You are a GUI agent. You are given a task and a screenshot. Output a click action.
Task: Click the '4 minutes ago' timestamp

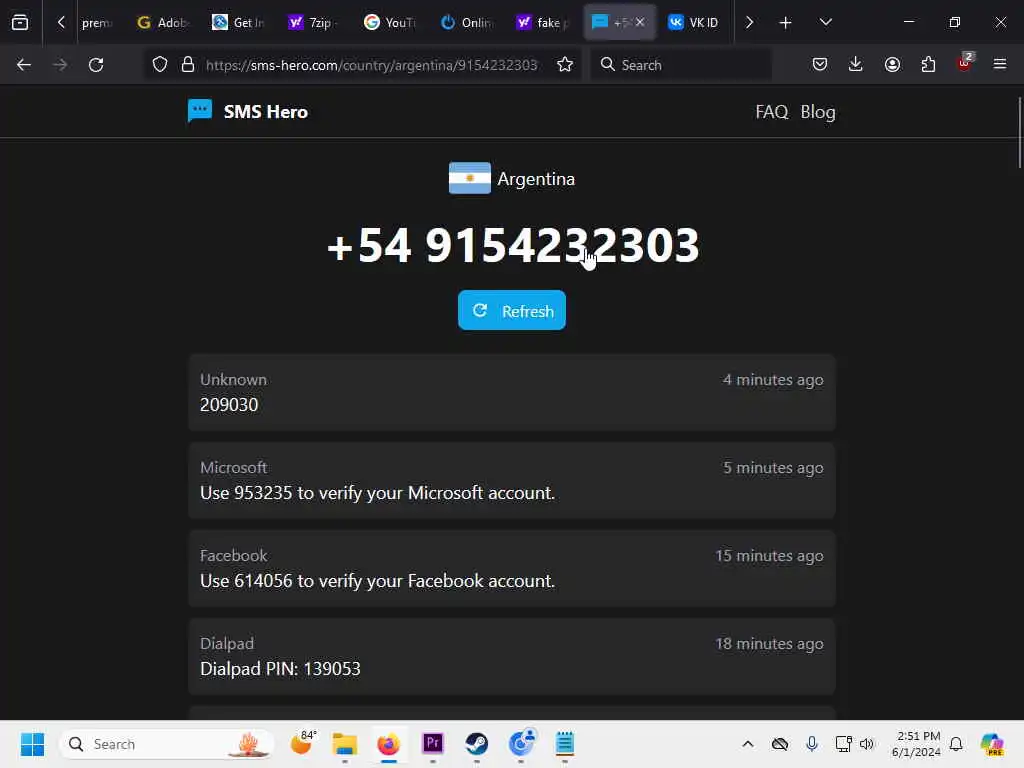pos(773,380)
